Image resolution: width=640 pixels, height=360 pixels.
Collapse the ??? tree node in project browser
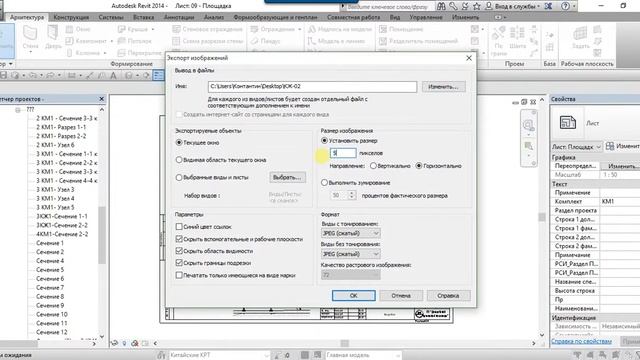click(x=18, y=110)
